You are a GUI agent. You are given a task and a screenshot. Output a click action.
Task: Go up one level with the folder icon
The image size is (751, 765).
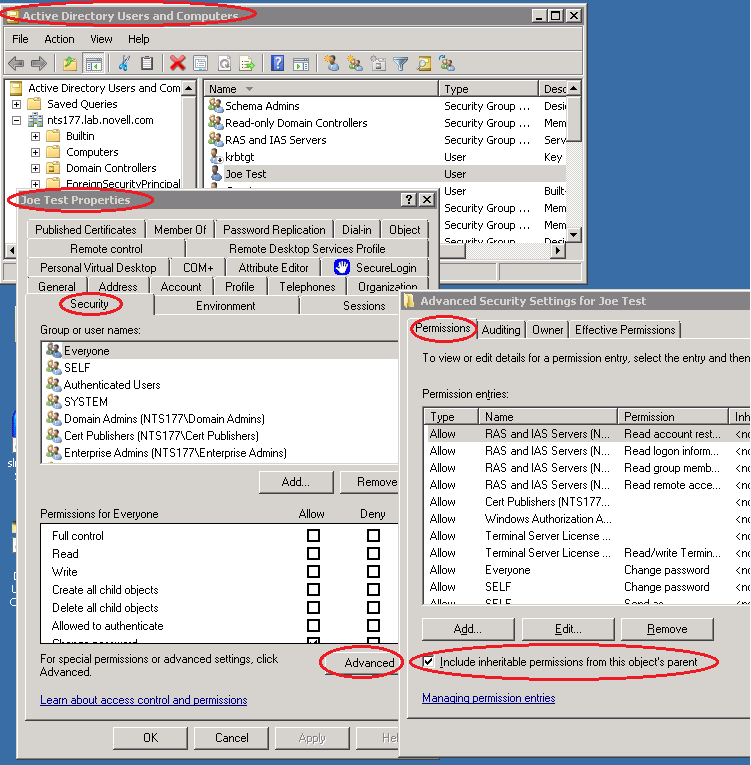(x=70, y=63)
